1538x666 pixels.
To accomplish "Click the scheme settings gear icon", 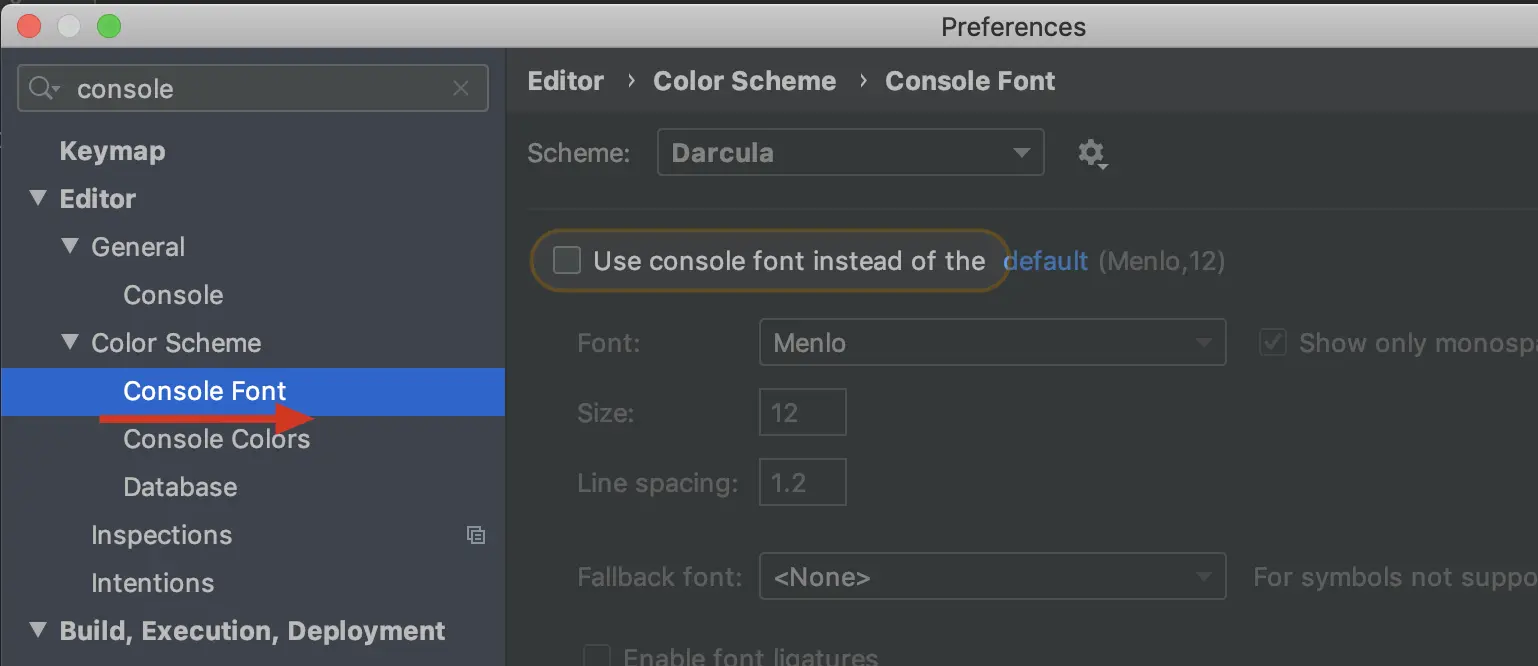I will 1091,153.
